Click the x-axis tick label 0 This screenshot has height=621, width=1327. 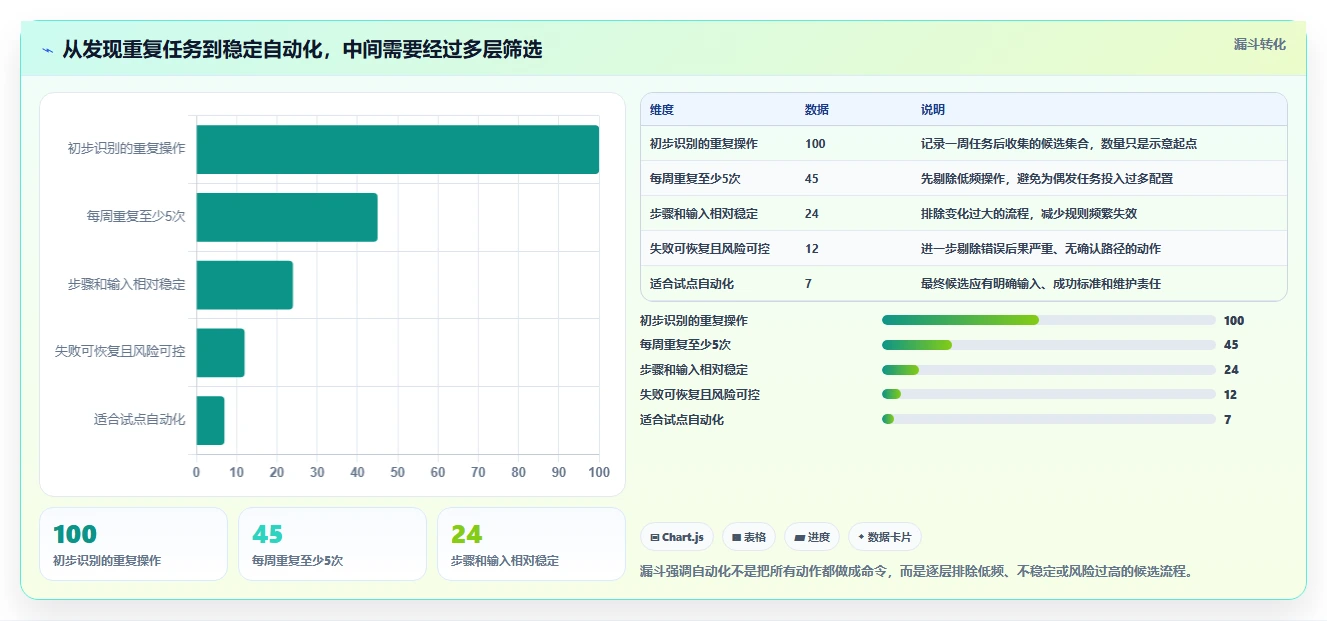pyautogui.click(x=196, y=472)
